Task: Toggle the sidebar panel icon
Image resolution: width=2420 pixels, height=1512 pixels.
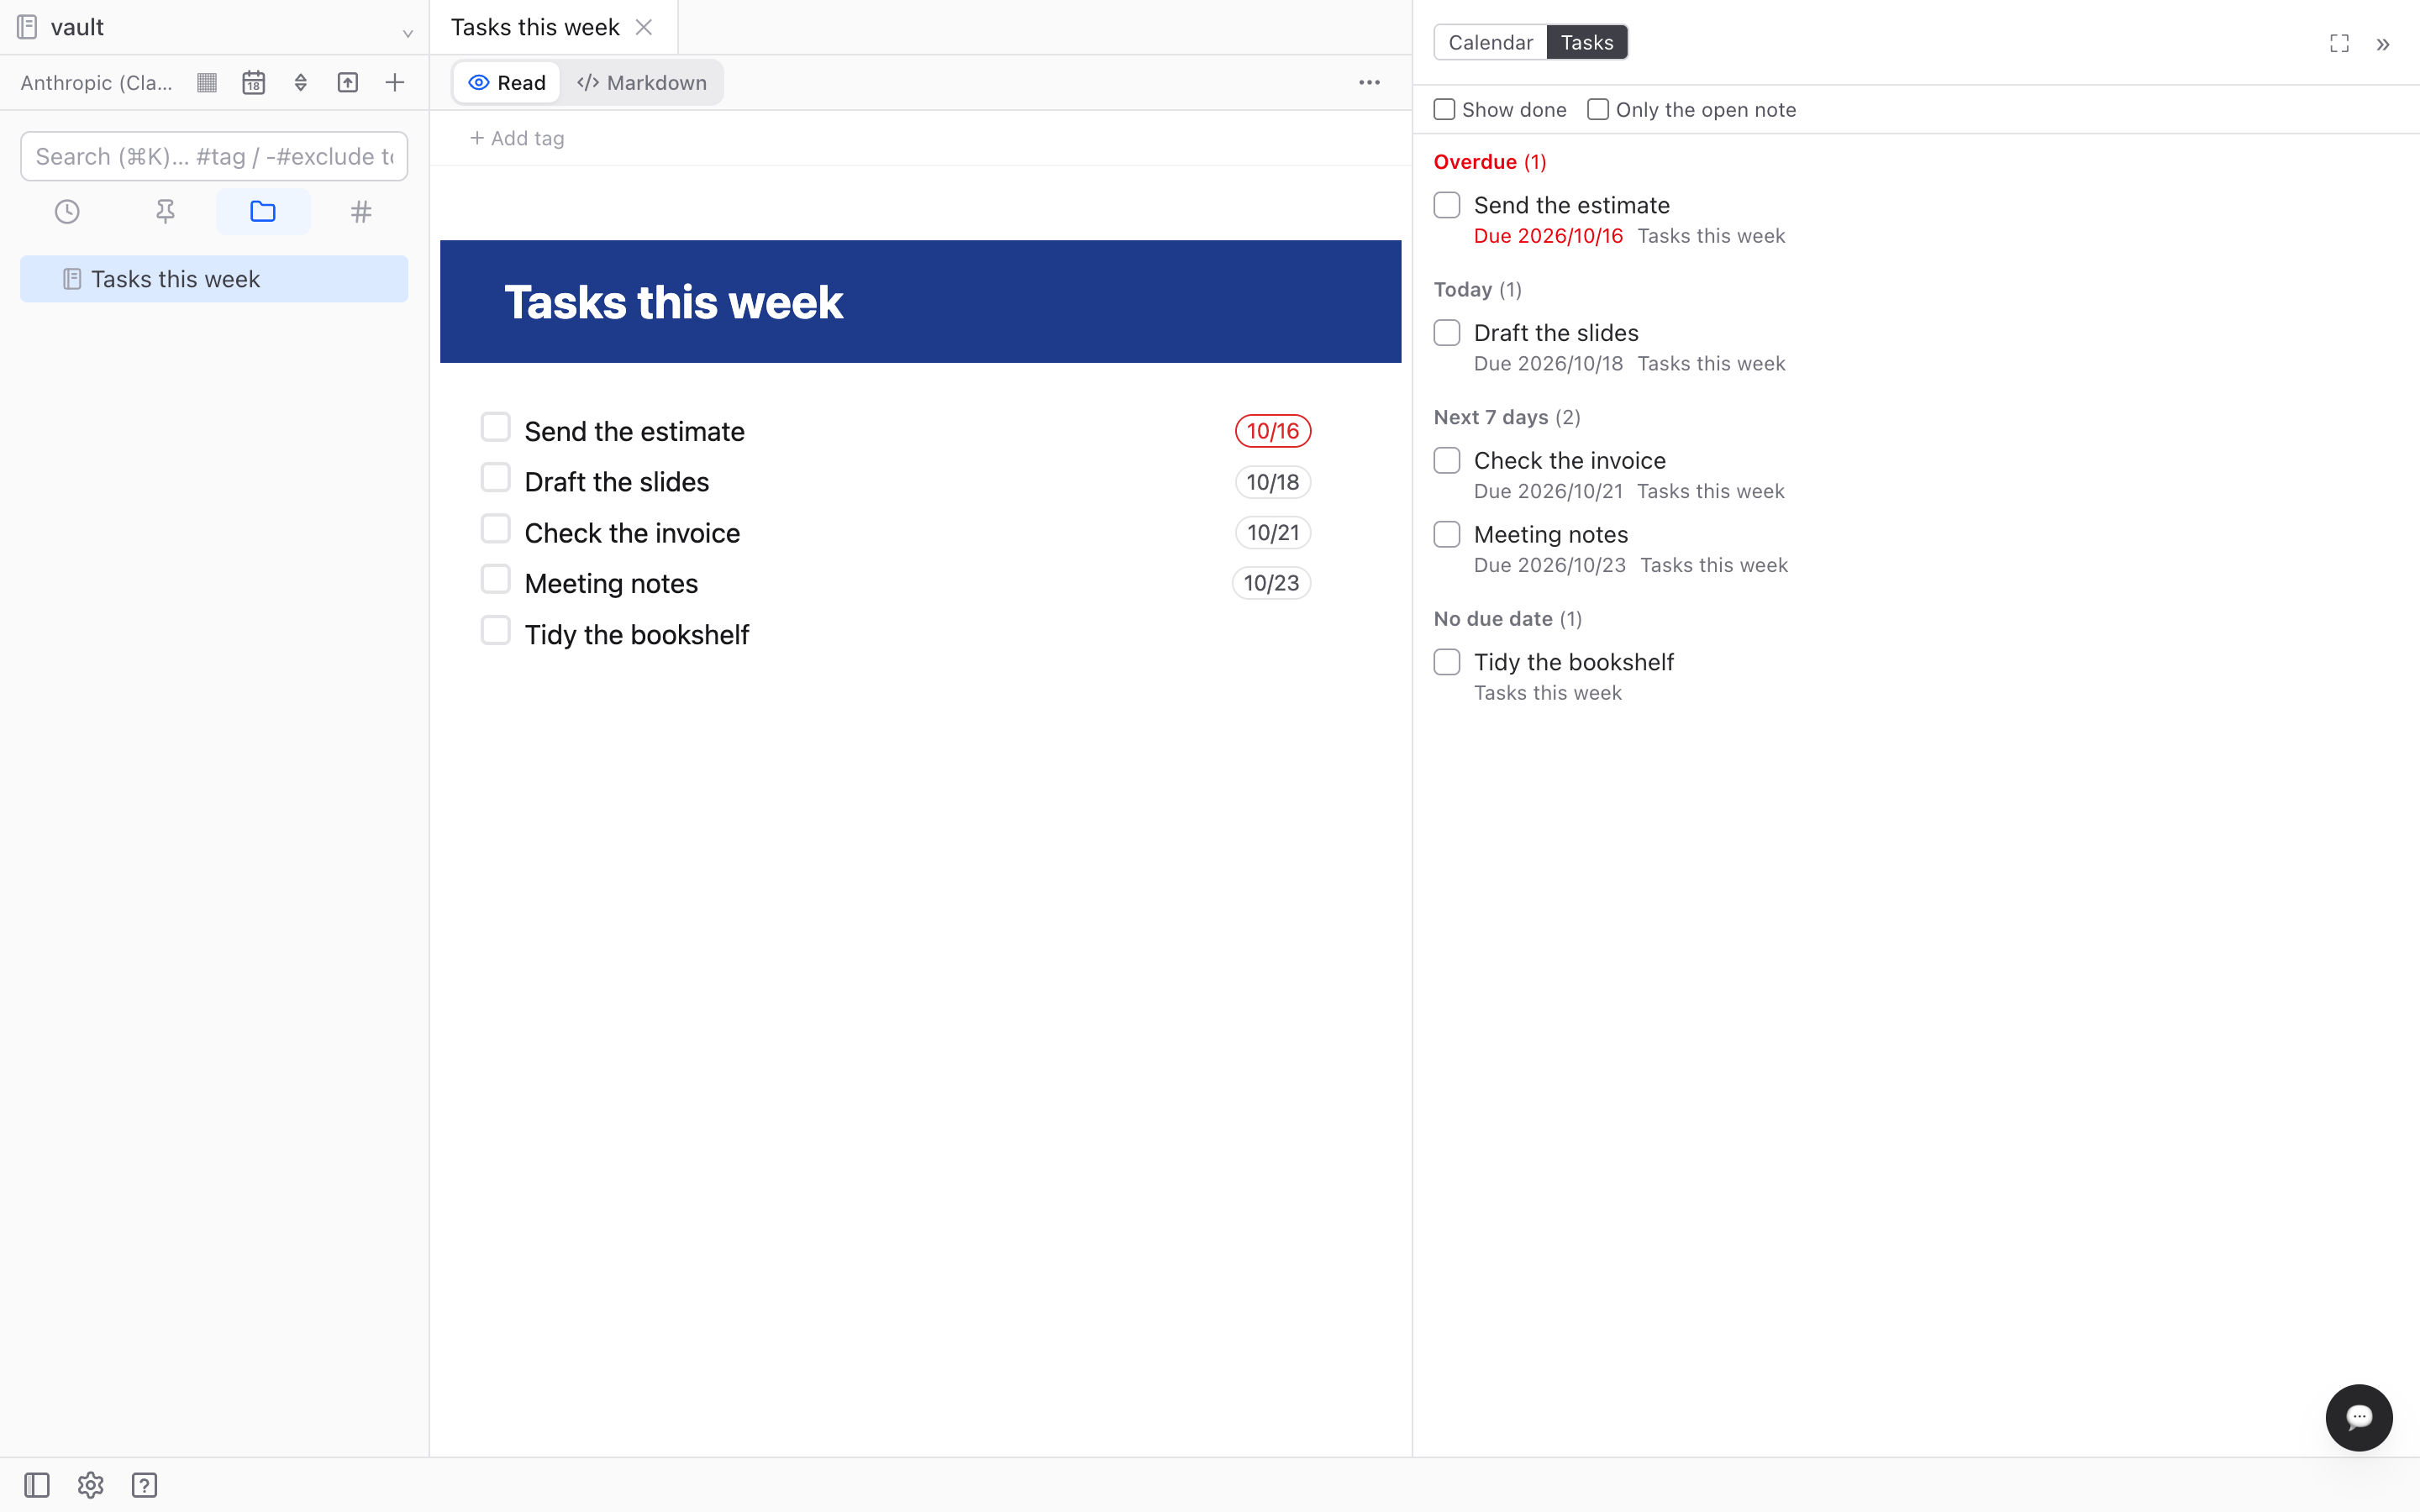Action: tap(37, 1485)
